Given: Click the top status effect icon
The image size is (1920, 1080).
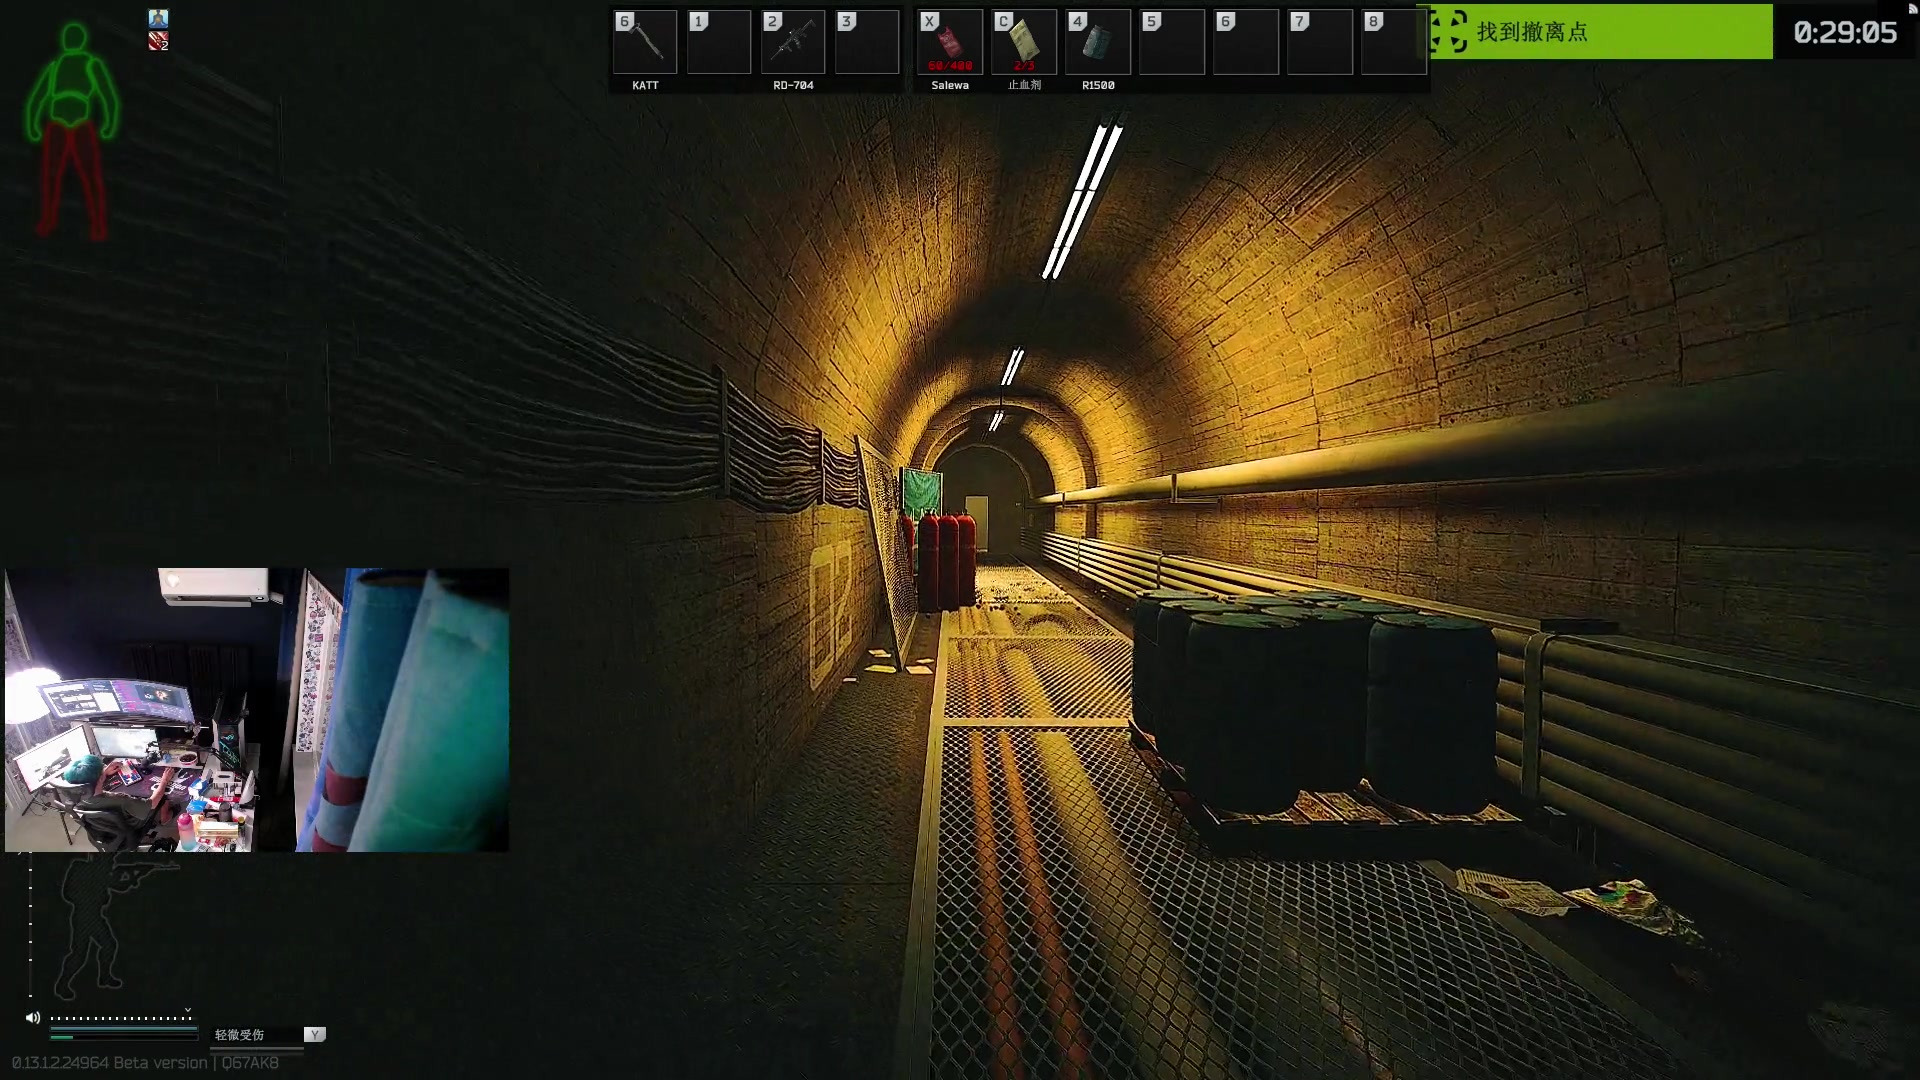Looking at the screenshot, I should 158,18.
